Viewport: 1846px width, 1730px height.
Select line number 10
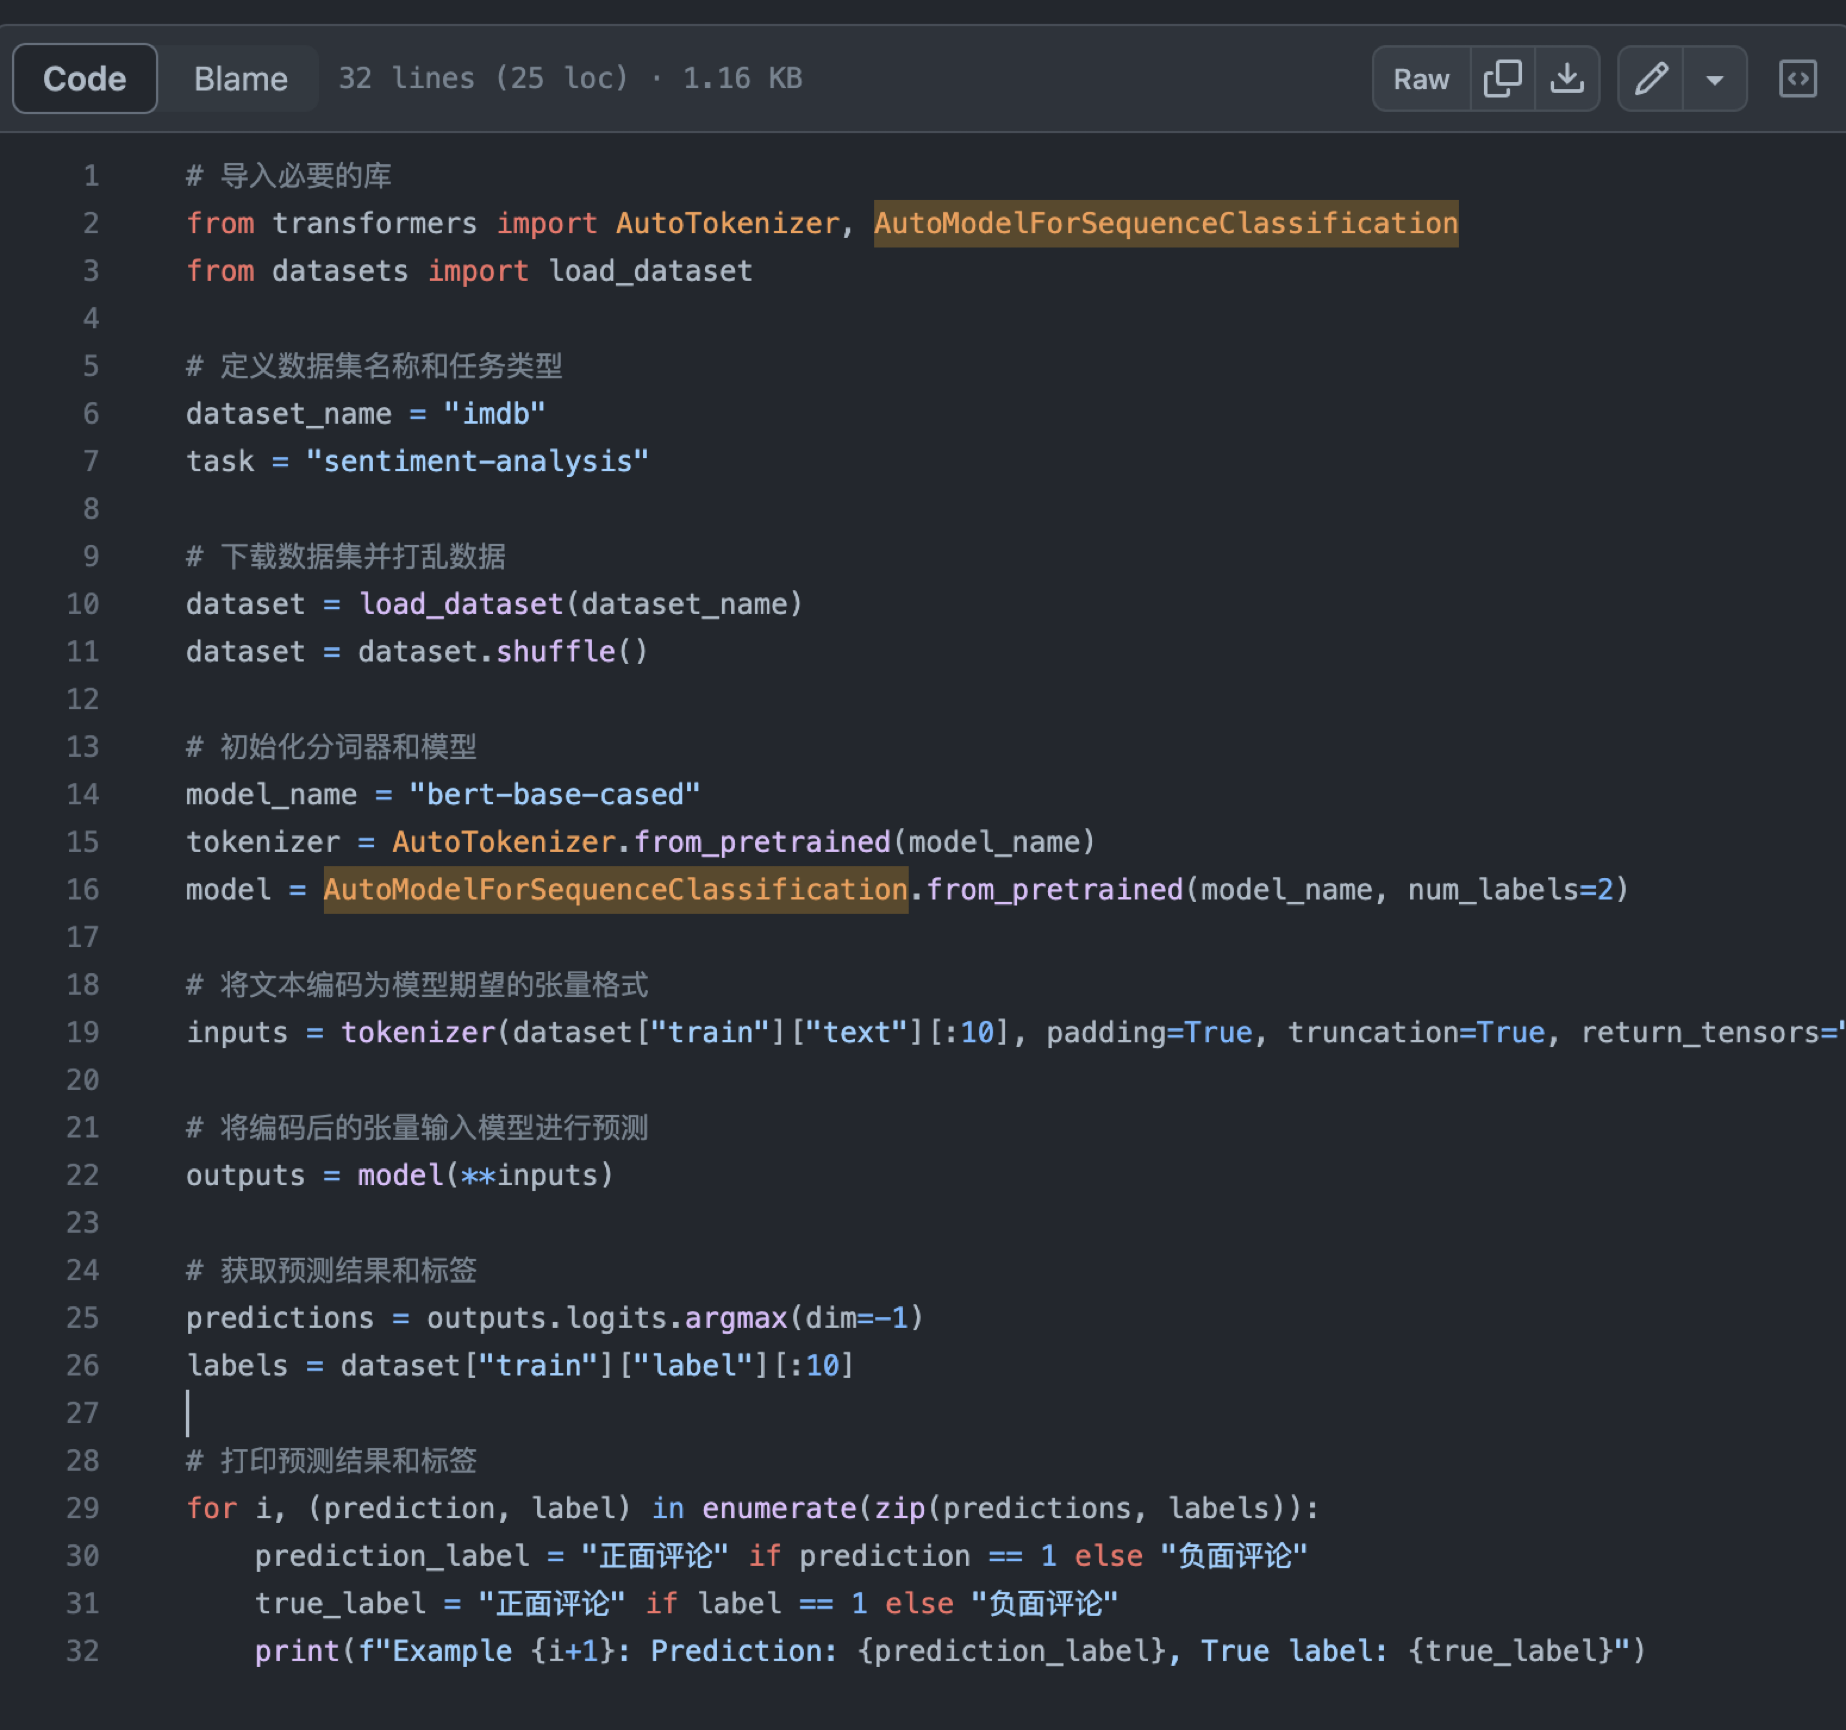click(x=83, y=604)
